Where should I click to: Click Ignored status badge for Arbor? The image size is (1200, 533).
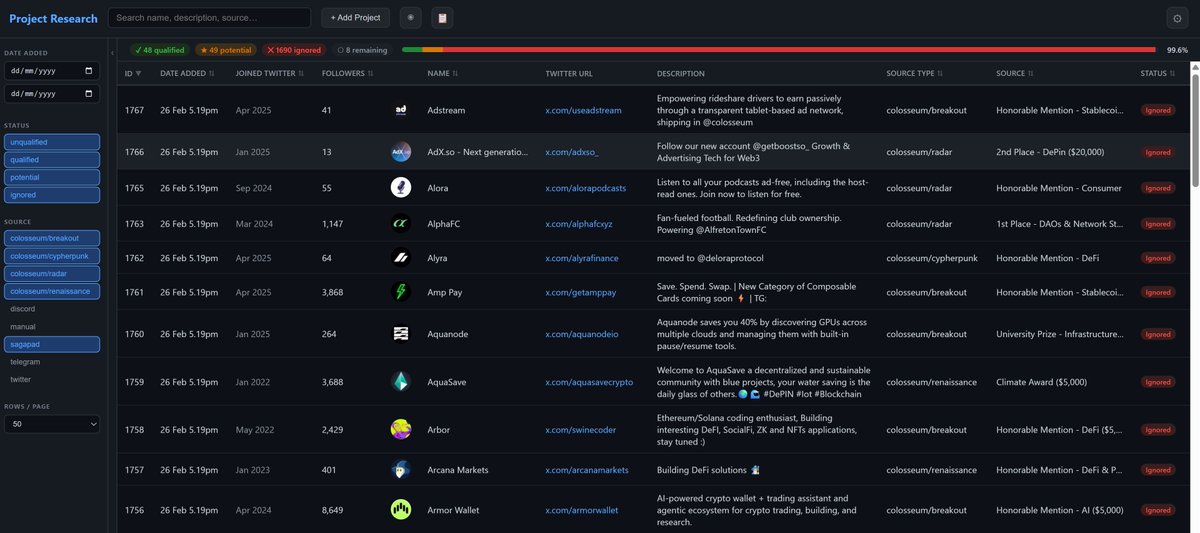tap(1158, 430)
